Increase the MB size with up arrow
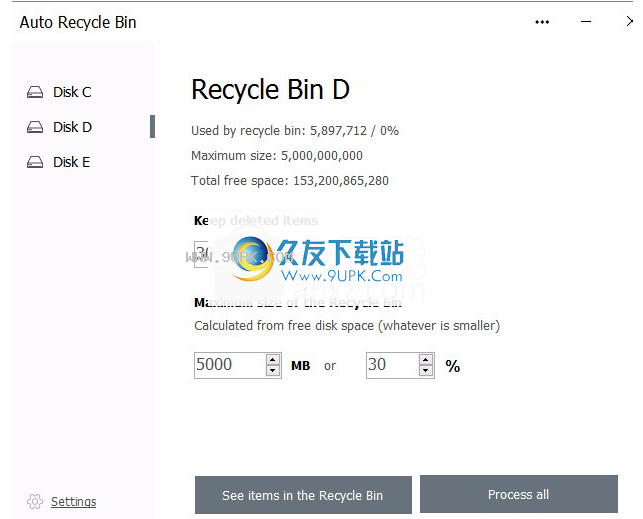Screen dimensions: 643x519 [x=273, y=360]
